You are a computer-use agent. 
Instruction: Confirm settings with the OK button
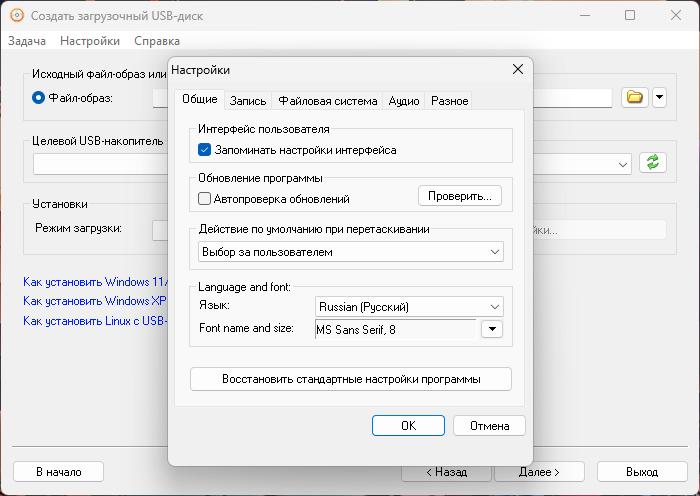pyautogui.click(x=408, y=425)
